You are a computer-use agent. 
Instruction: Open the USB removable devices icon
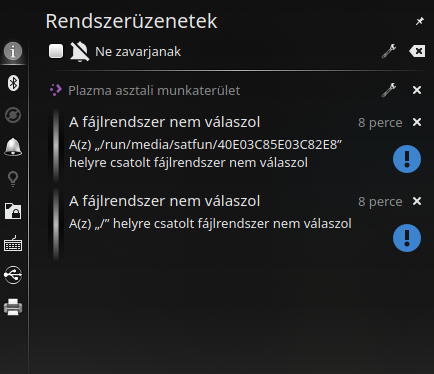[13, 275]
